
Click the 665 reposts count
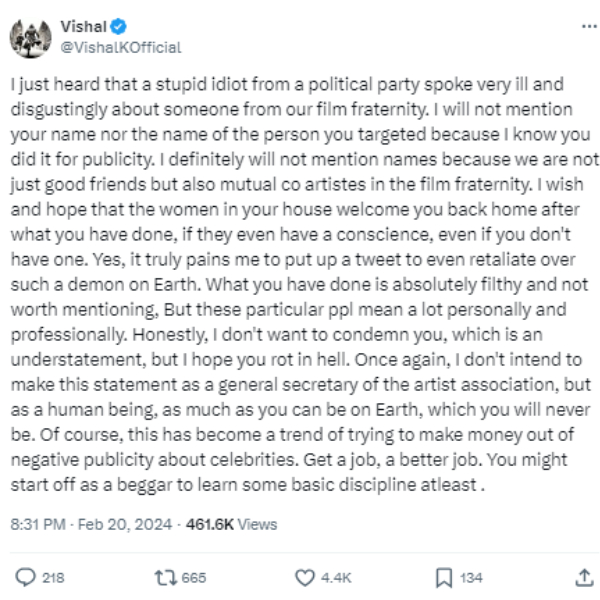tap(194, 578)
